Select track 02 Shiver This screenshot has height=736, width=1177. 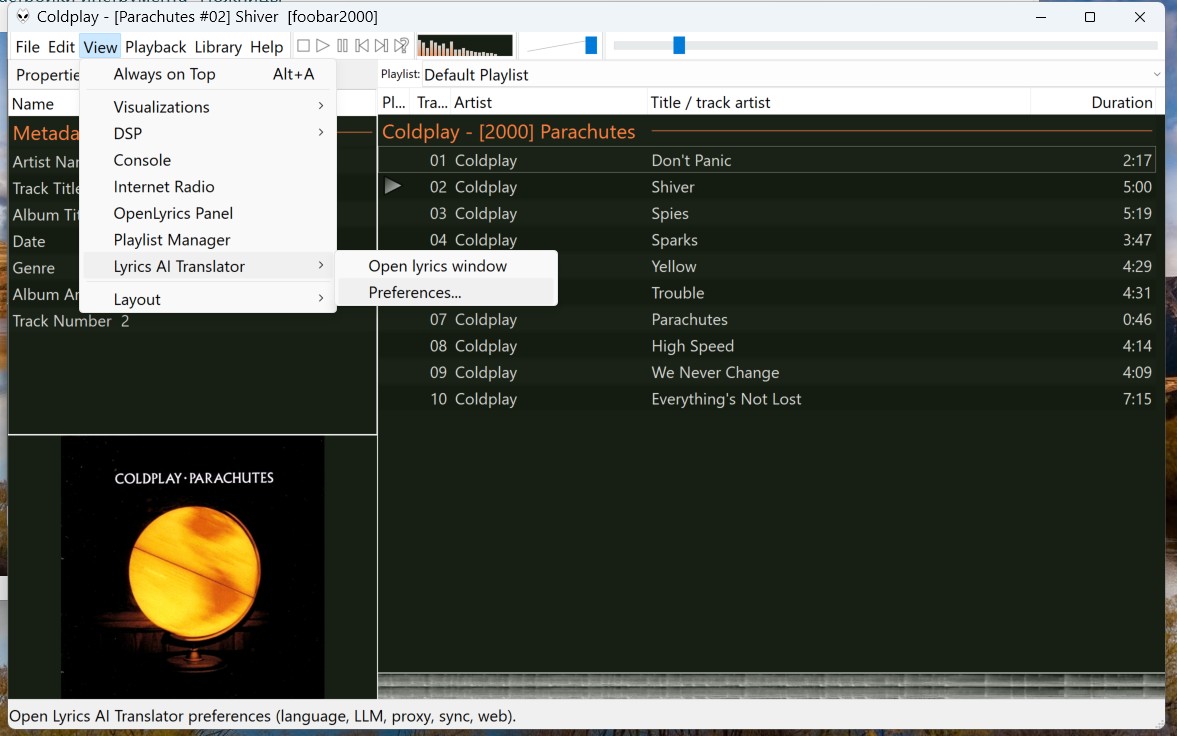point(766,186)
